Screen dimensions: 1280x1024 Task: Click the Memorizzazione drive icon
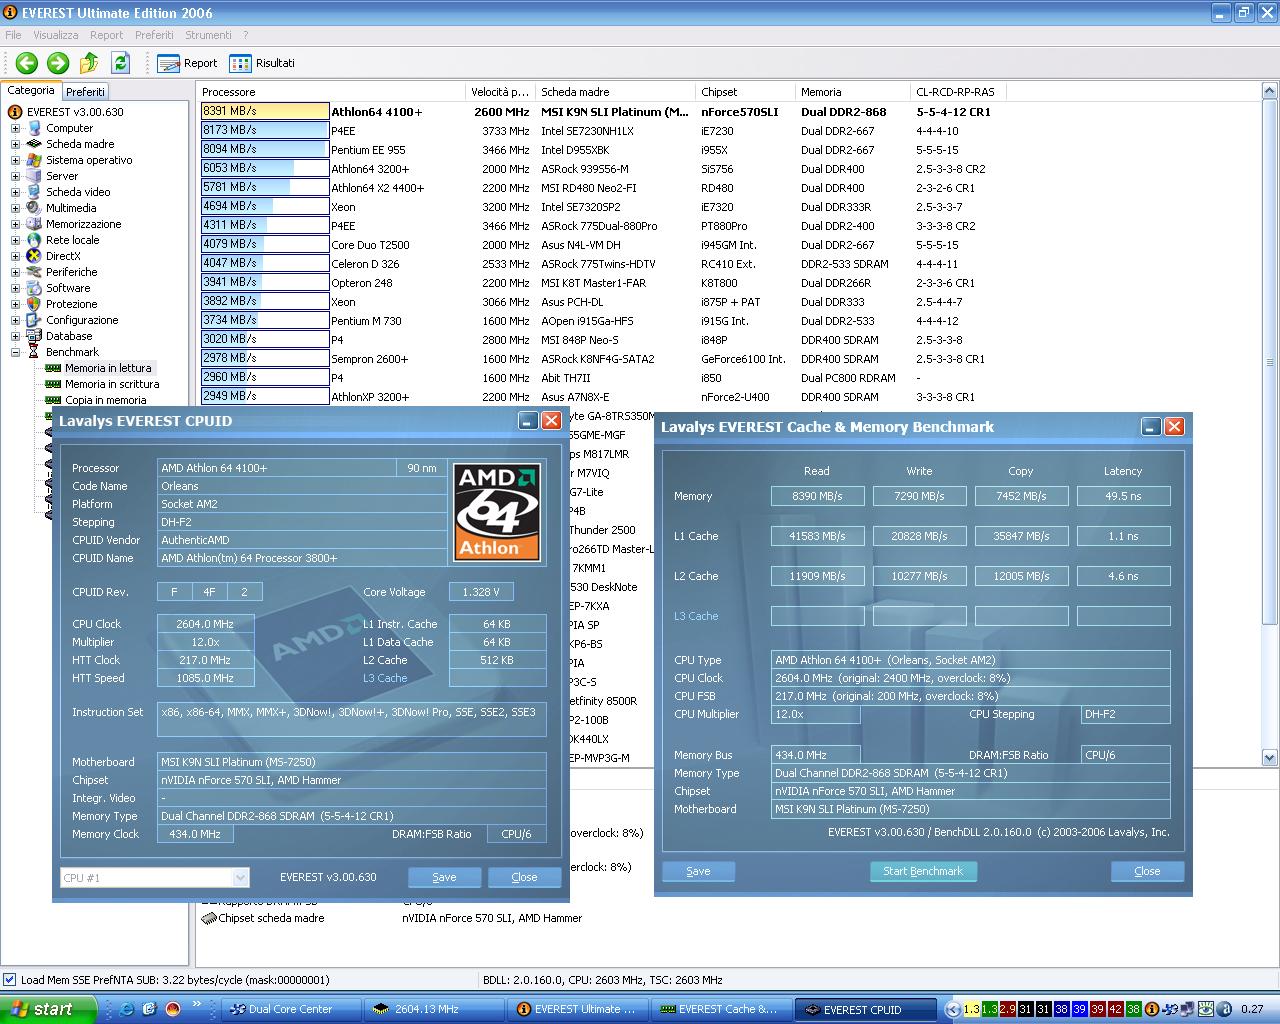[35, 224]
